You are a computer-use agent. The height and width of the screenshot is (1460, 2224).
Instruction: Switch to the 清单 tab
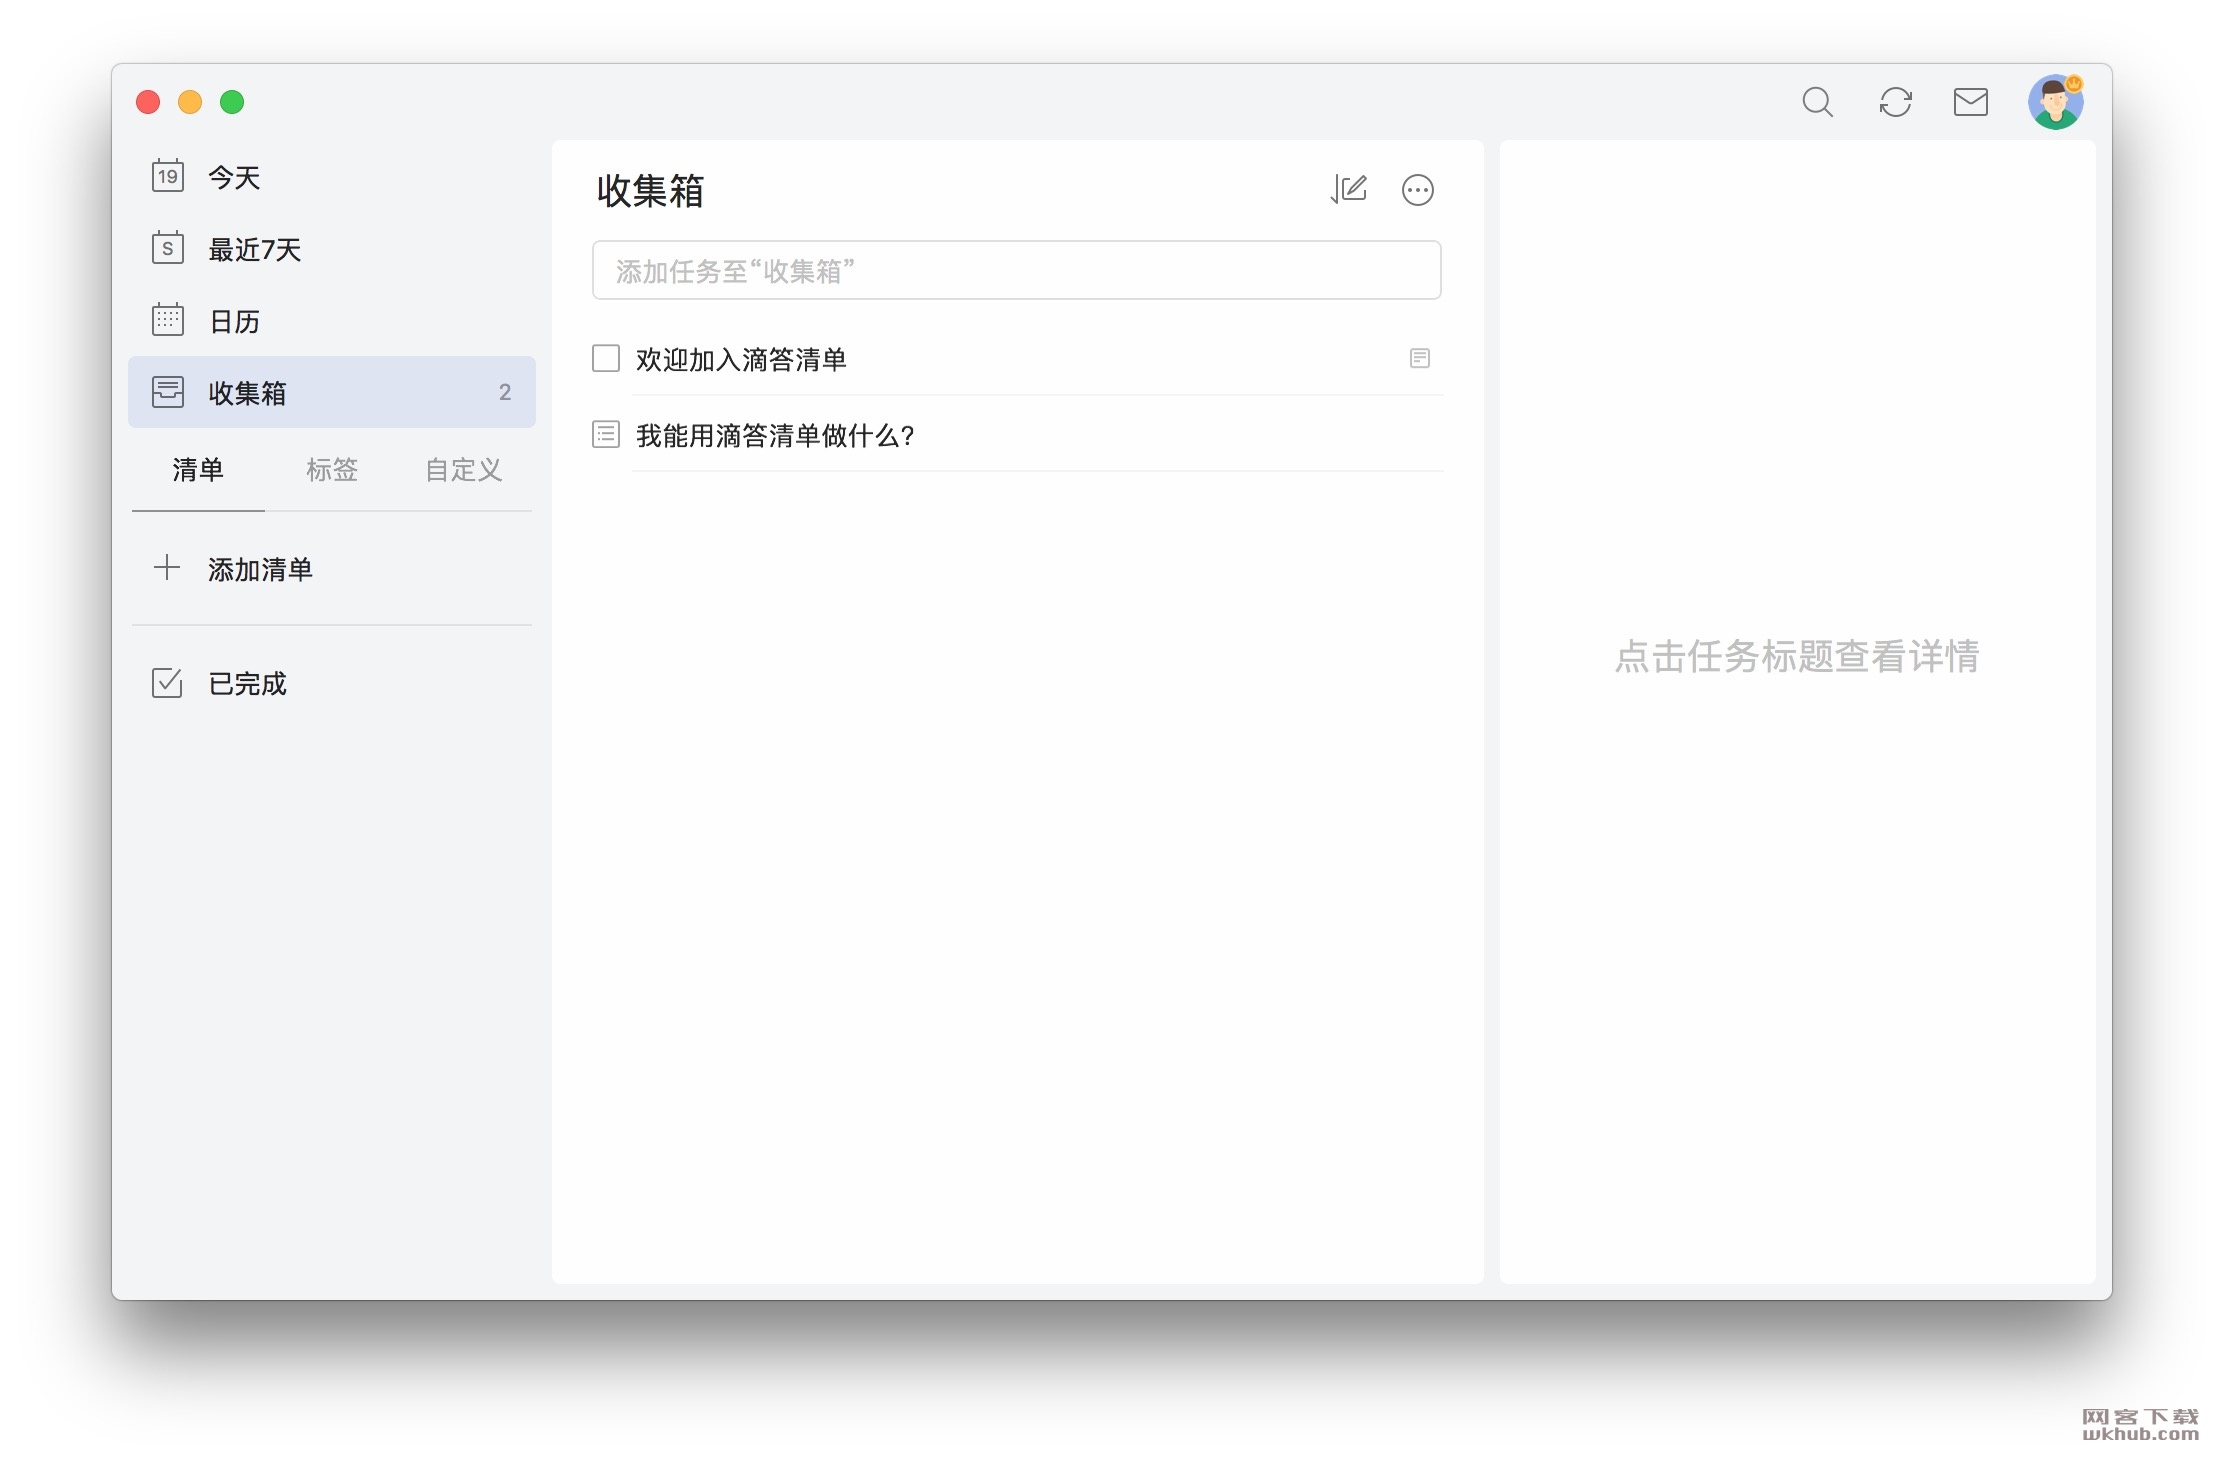tap(198, 470)
